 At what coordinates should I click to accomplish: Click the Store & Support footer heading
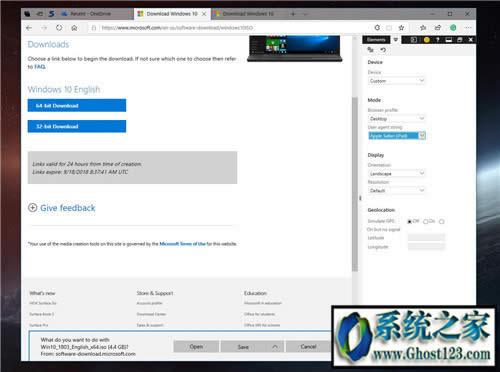click(x=155, y=293)
